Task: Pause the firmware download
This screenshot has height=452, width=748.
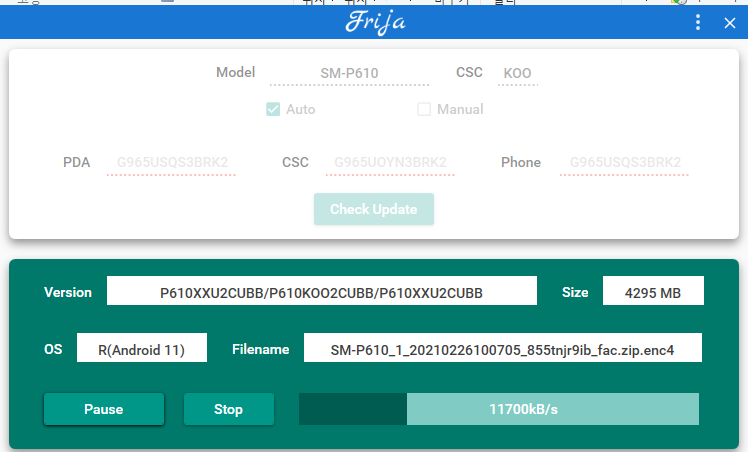Action: coord(104,409)
